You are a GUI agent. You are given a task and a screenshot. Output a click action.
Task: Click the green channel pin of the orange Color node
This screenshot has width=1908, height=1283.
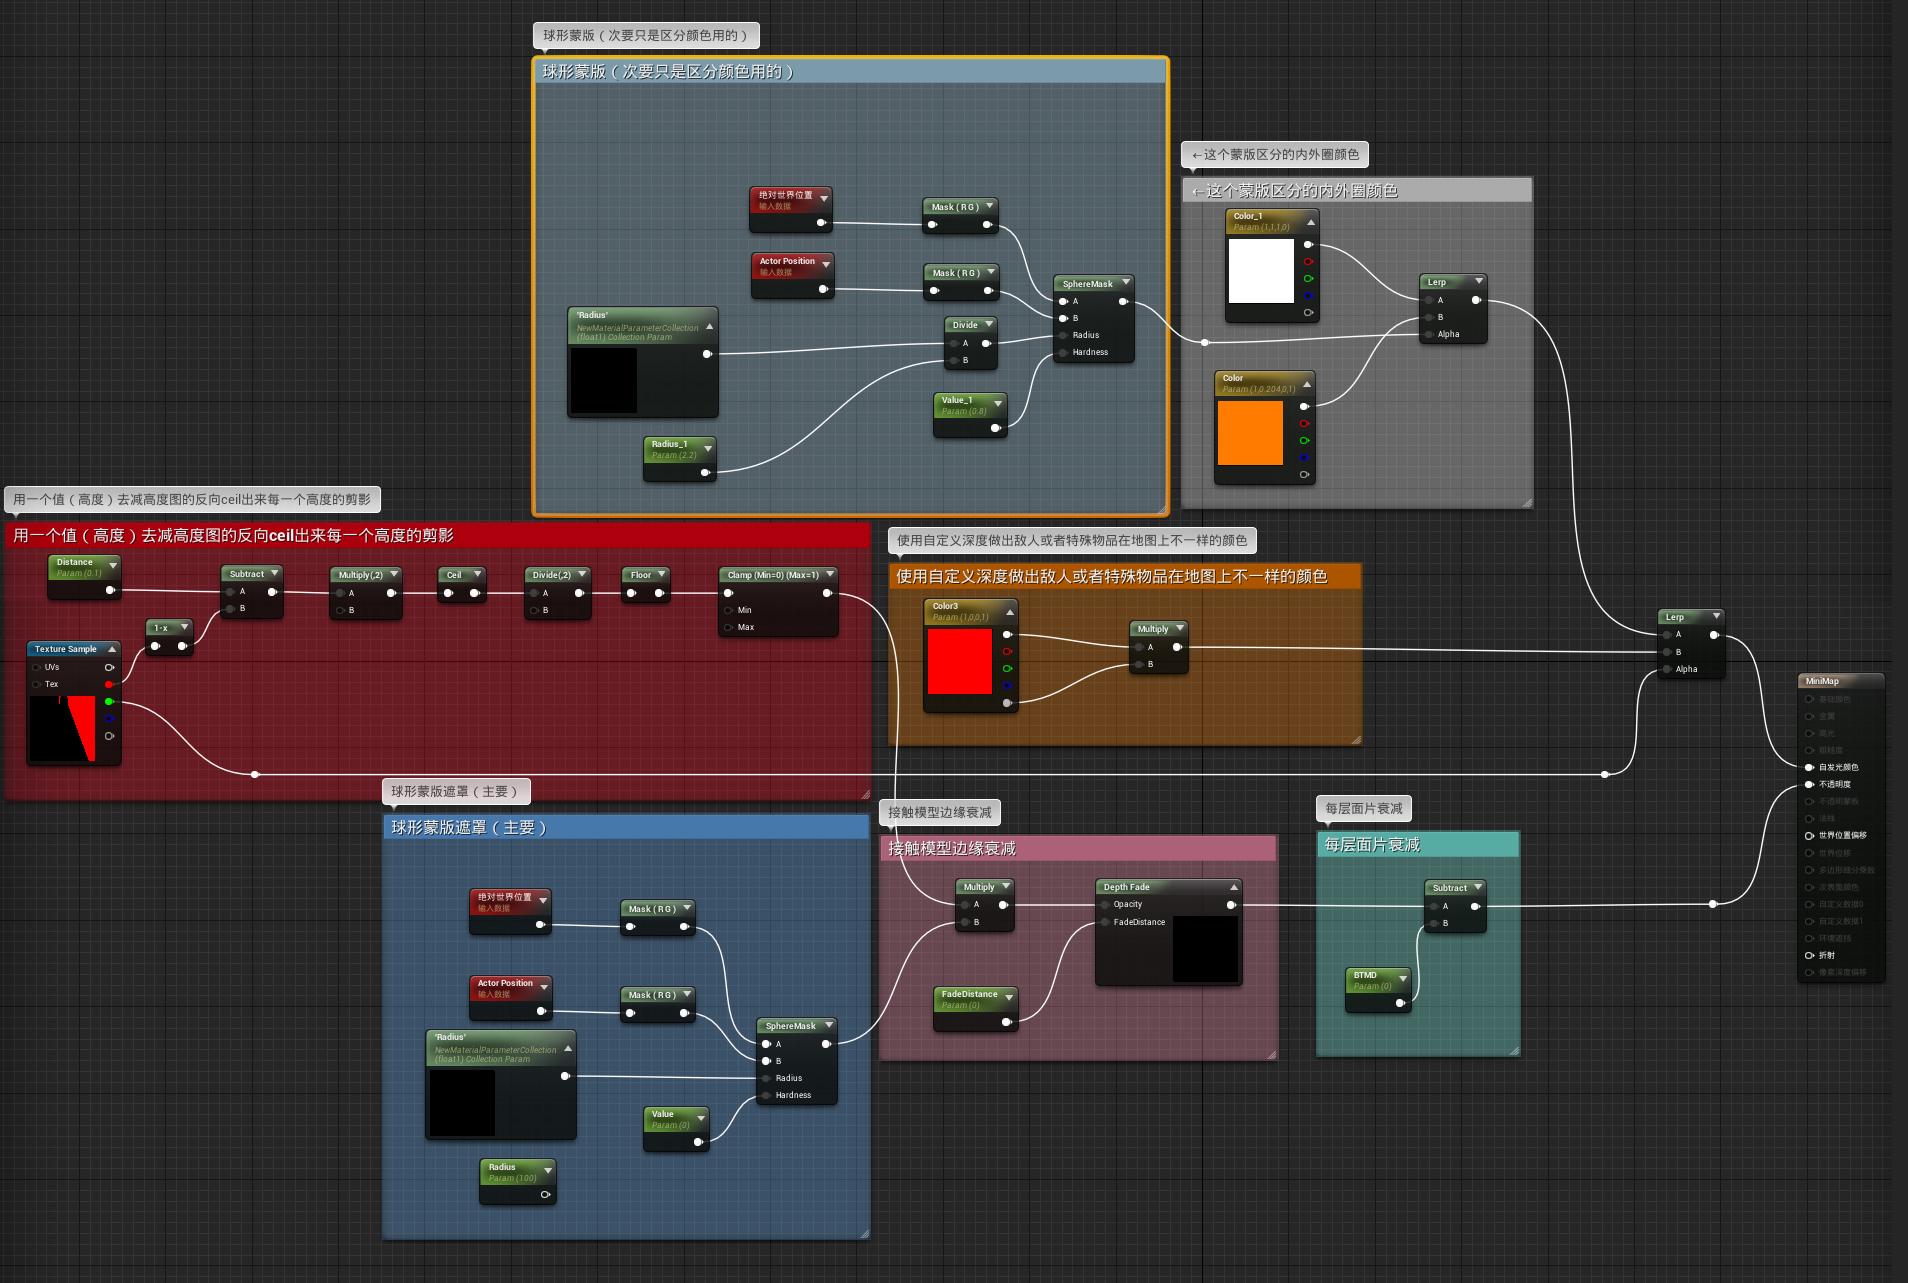click(1304, 440)
